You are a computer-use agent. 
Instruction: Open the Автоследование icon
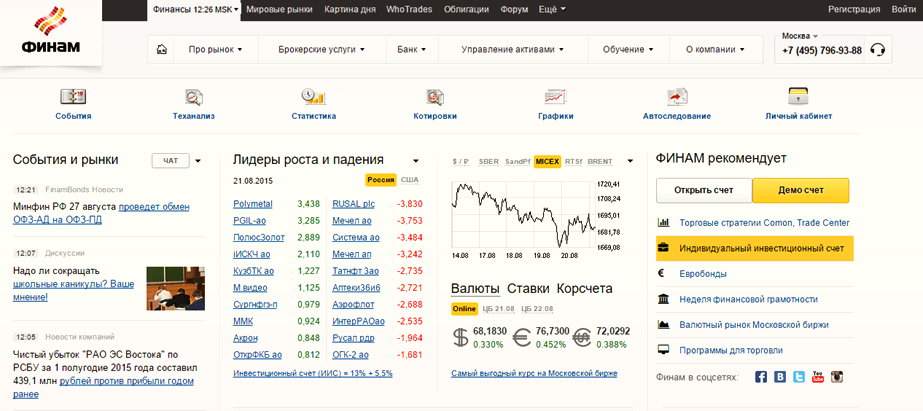click(677, 97)
